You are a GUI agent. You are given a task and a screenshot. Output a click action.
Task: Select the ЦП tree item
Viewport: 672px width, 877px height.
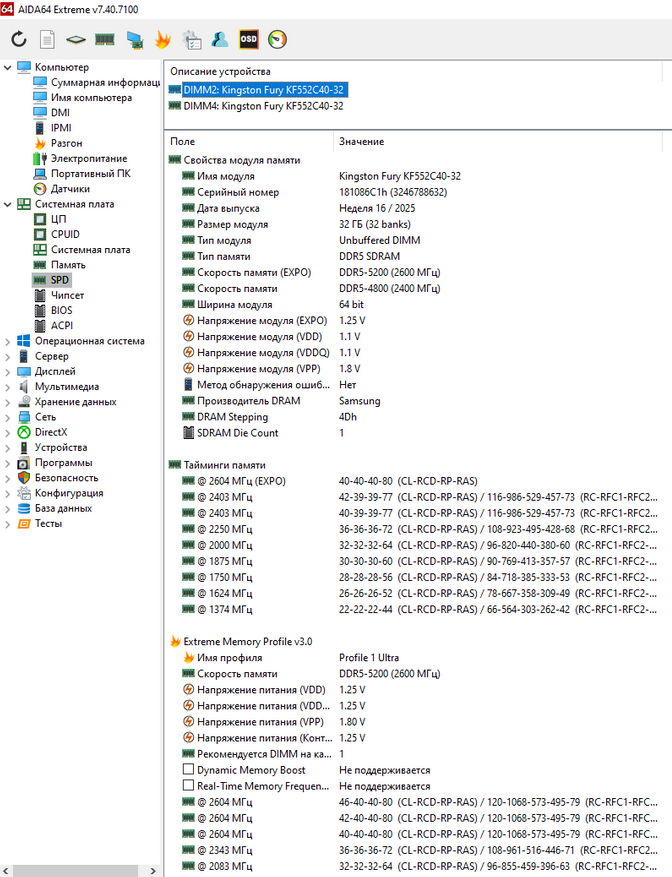50,219
